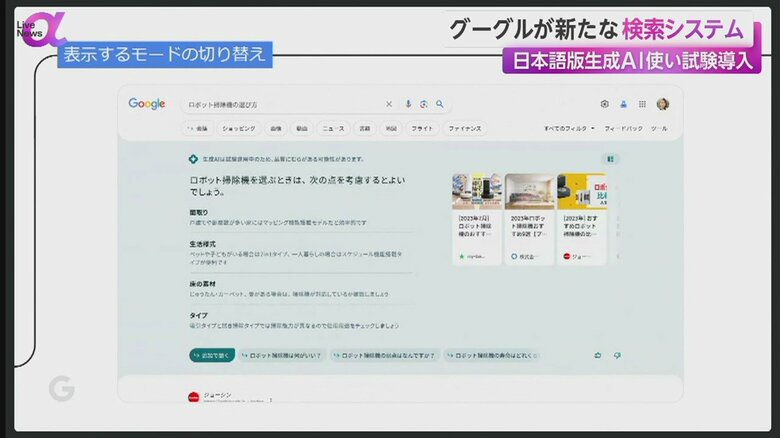Click the 間取り heading in AI answer
Image resolution: width=780 pixels, height=438 pixels.
tap(198, 213)
